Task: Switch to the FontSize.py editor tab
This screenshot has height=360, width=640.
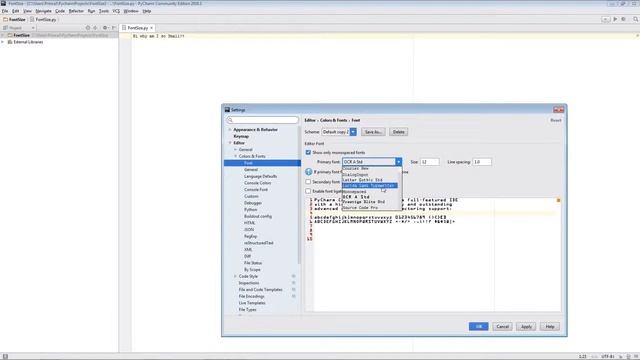Action: [x=137, y=28]
